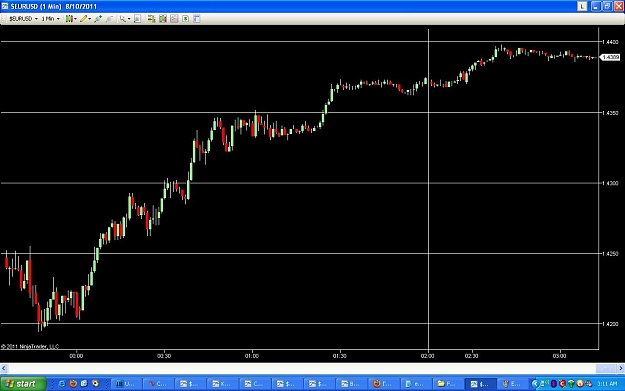Click the 01:00 time axis label

252,356
